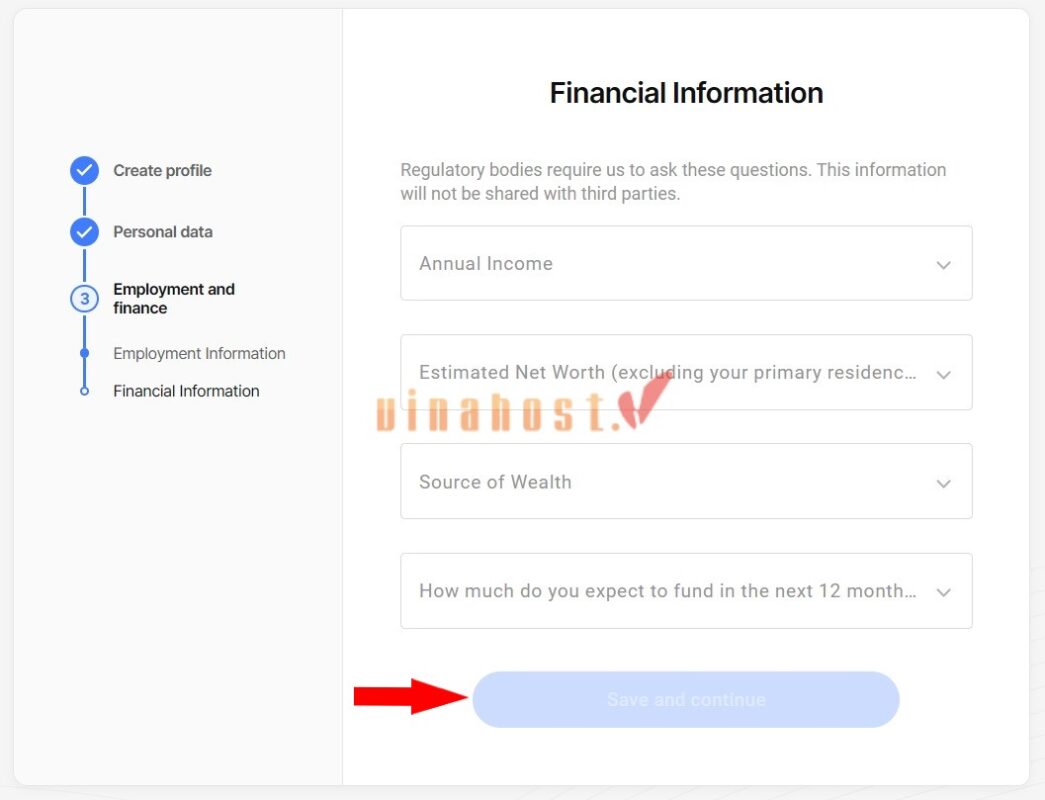This screenshot has height=800, width=1045.
Task: Click the Financial Information page heading
Action: pos(686,93)
